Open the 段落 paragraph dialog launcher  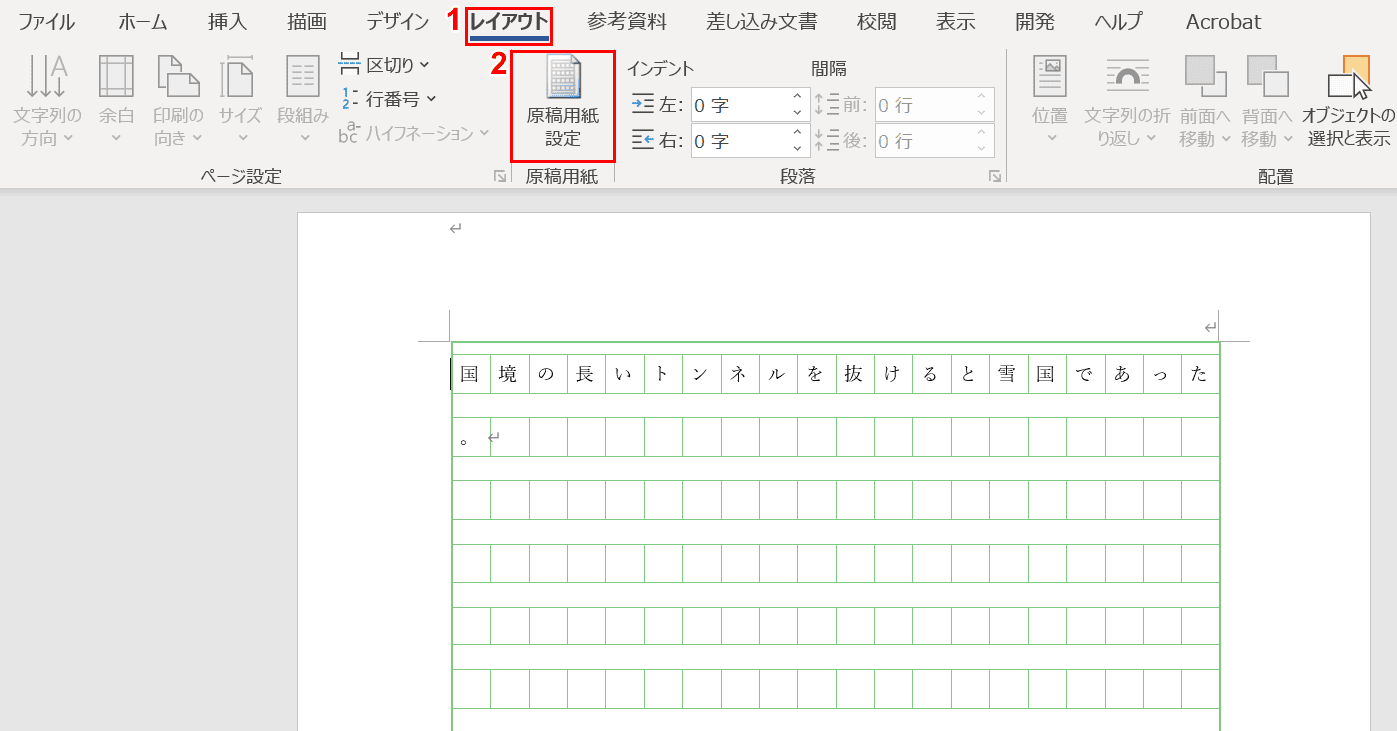tap(995, 177)
